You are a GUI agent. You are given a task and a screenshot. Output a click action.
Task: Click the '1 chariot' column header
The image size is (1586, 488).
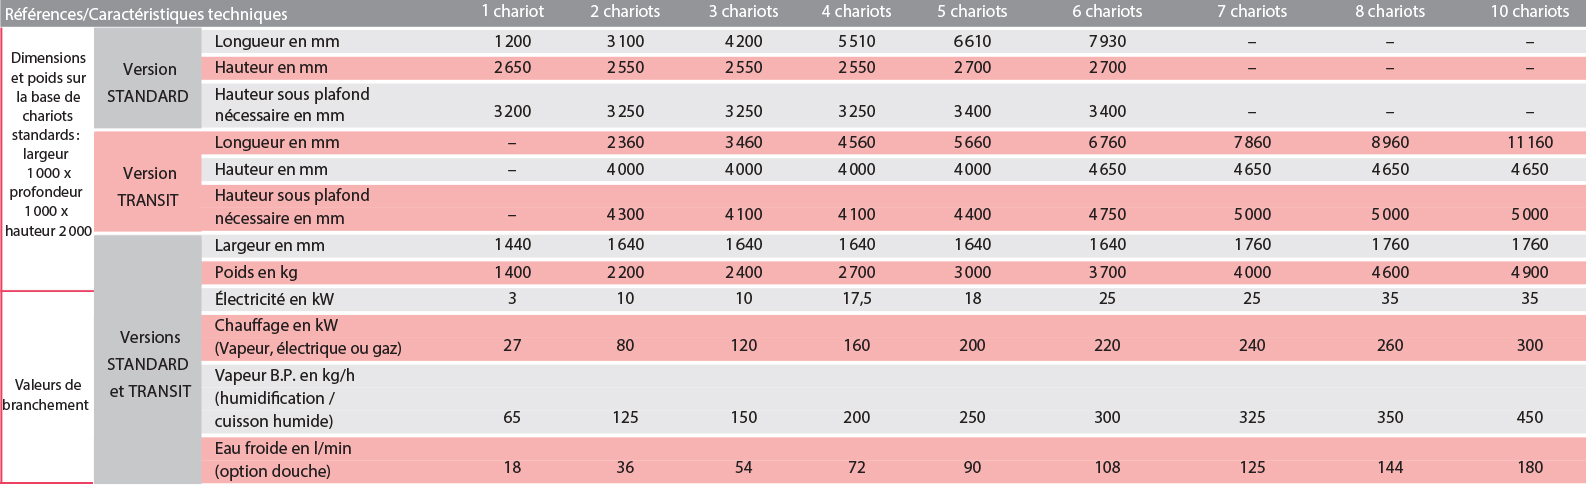tap(512, 12)
